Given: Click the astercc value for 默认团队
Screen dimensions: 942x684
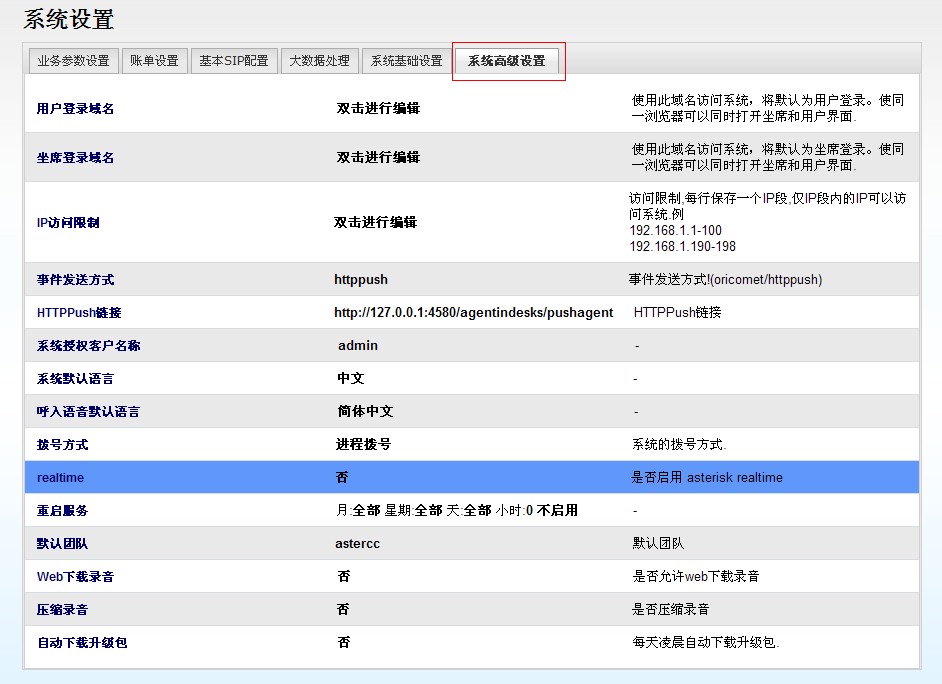Looking at the screenshot, I should (357, 544).
